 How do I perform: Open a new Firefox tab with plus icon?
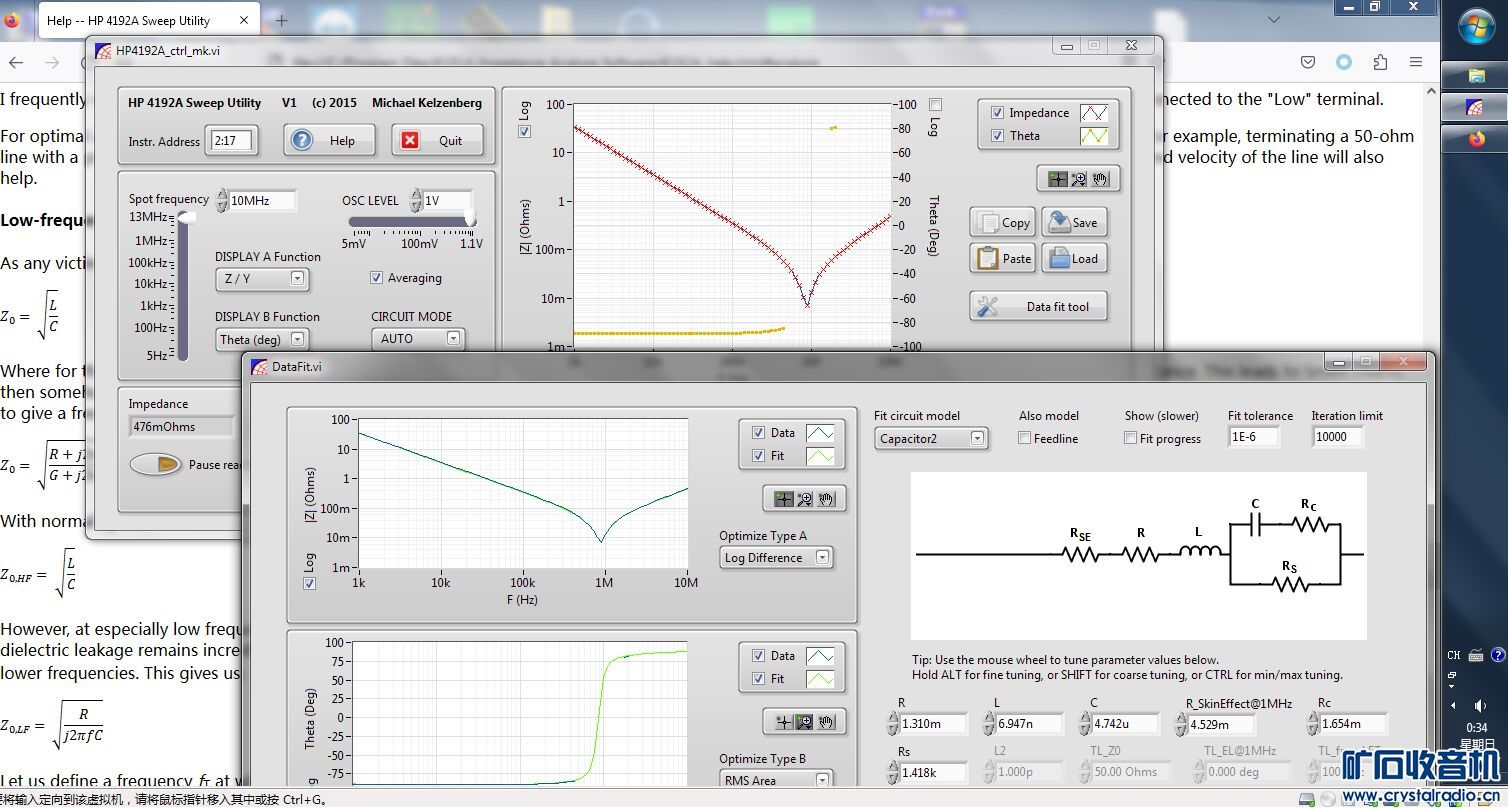[282, 20]
